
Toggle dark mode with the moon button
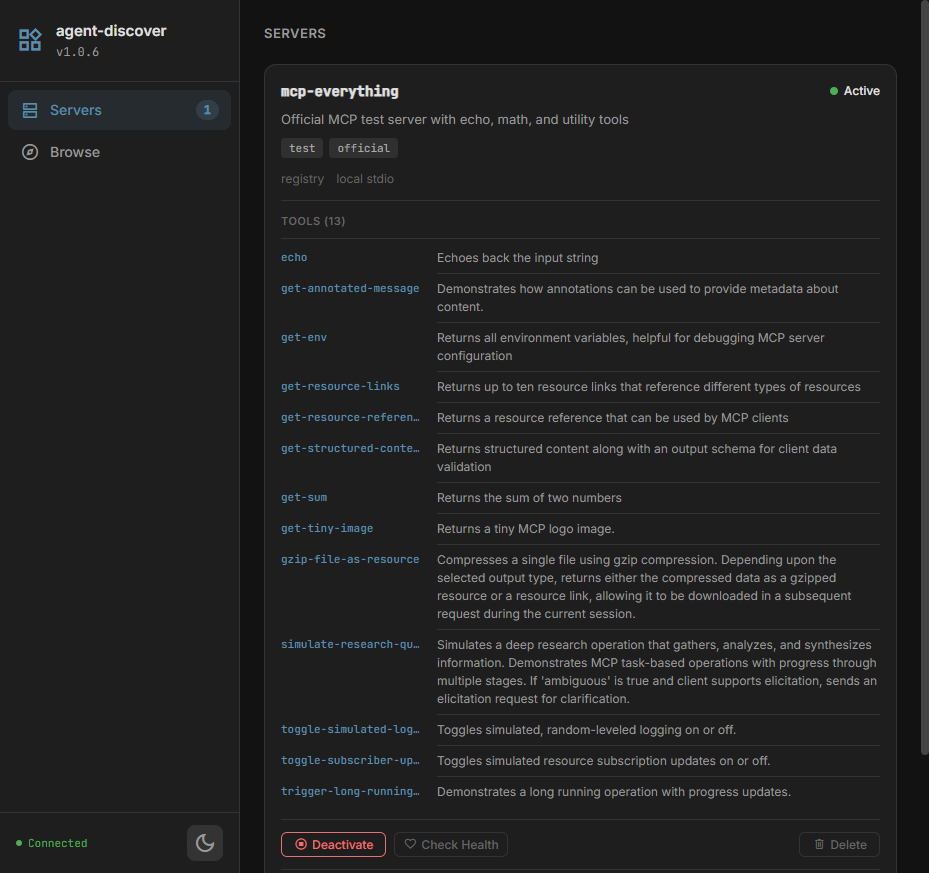pos(205,843)
